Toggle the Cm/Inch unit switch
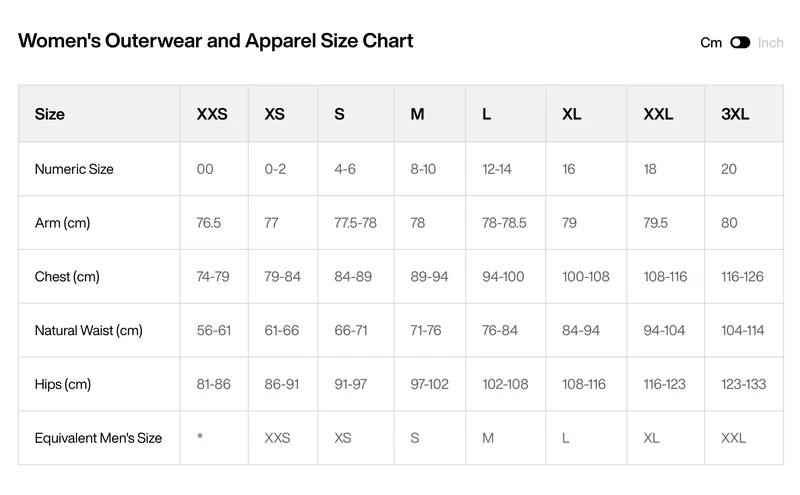Viewport: 800px width, 495px height. [x=740, y=42]
